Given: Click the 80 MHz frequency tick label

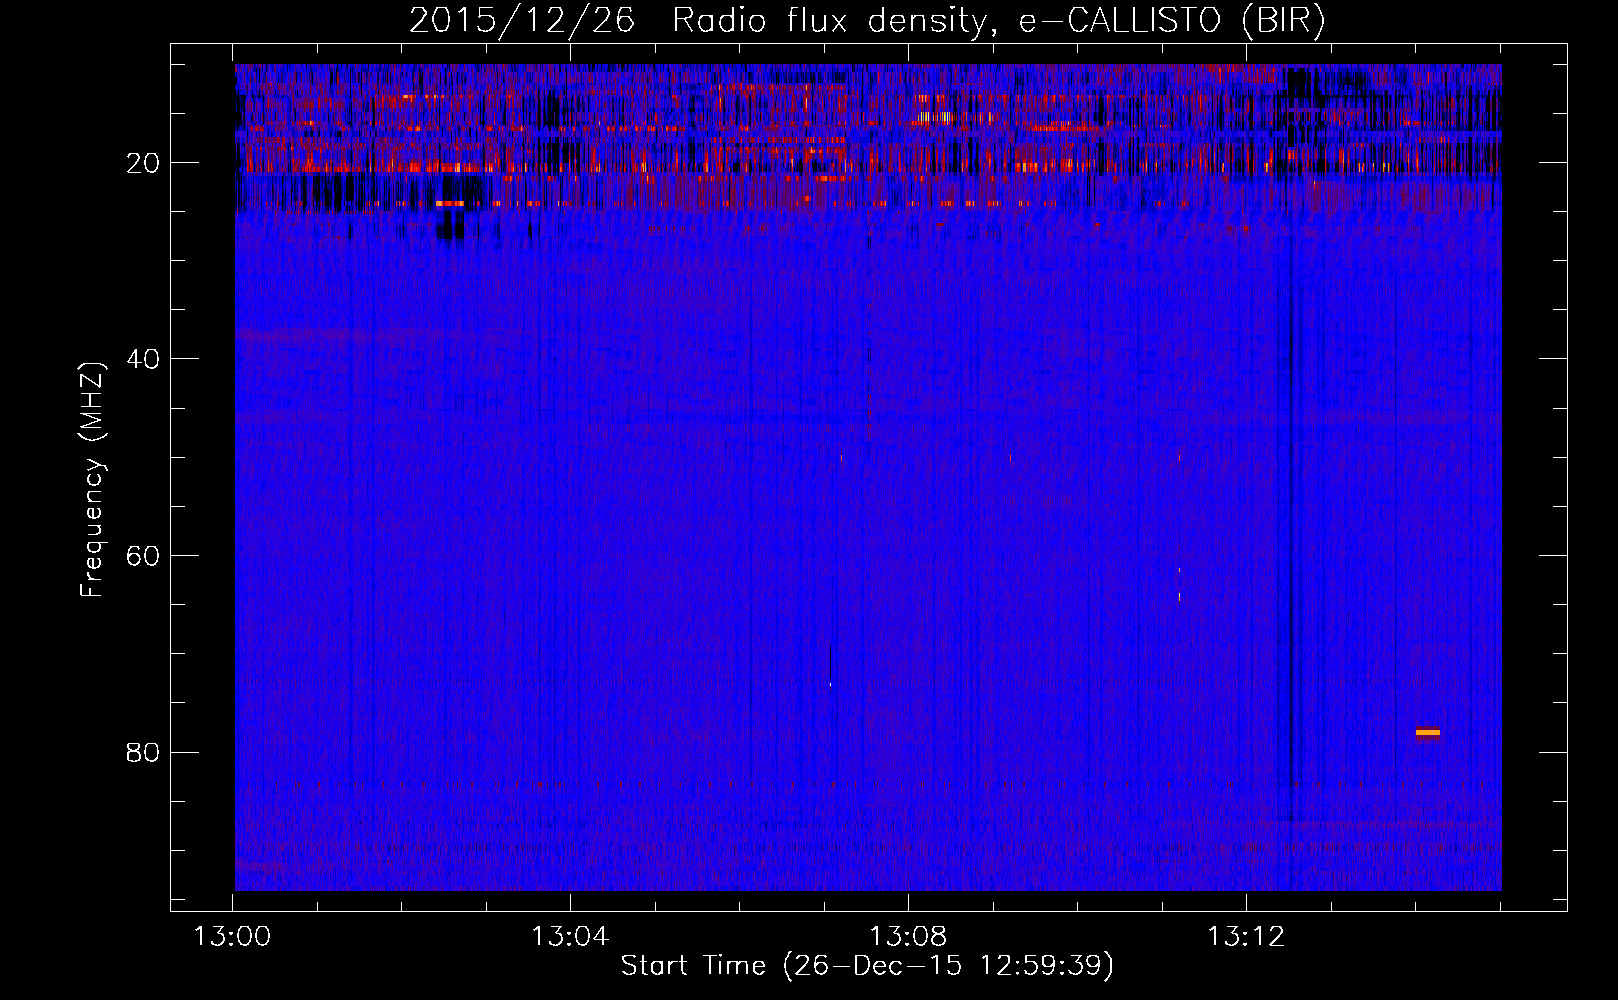Looking at the screenshot, I should [x=144, y=752].
